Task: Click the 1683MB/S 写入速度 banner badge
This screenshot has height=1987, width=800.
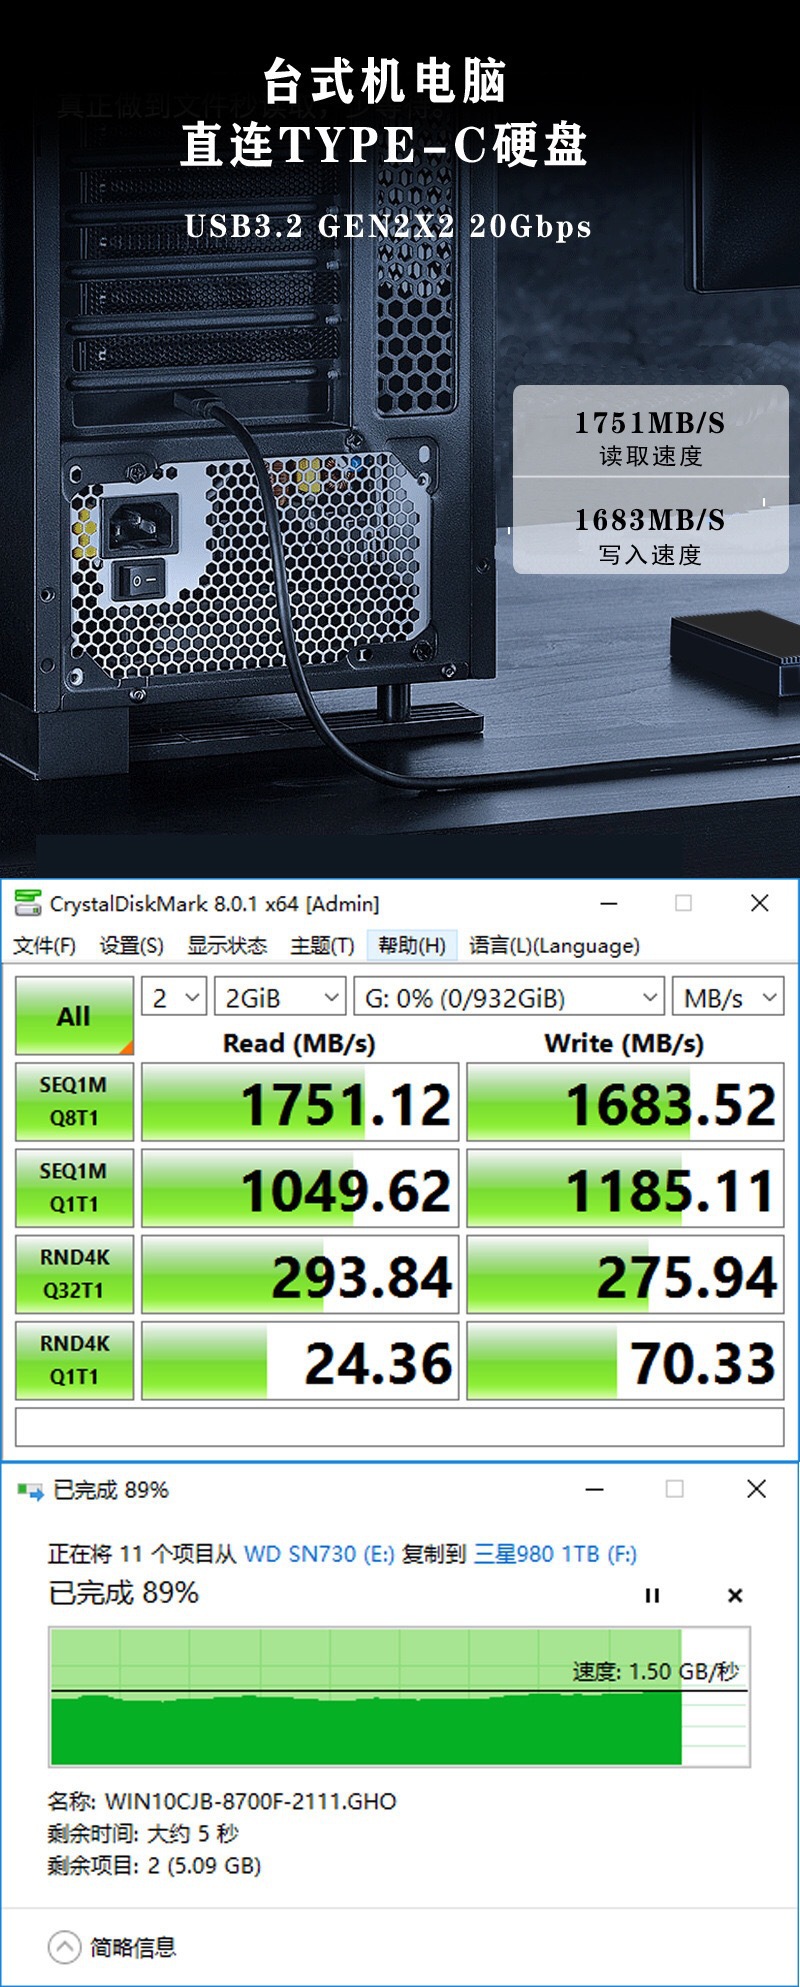Action: (x=650, y=527)
